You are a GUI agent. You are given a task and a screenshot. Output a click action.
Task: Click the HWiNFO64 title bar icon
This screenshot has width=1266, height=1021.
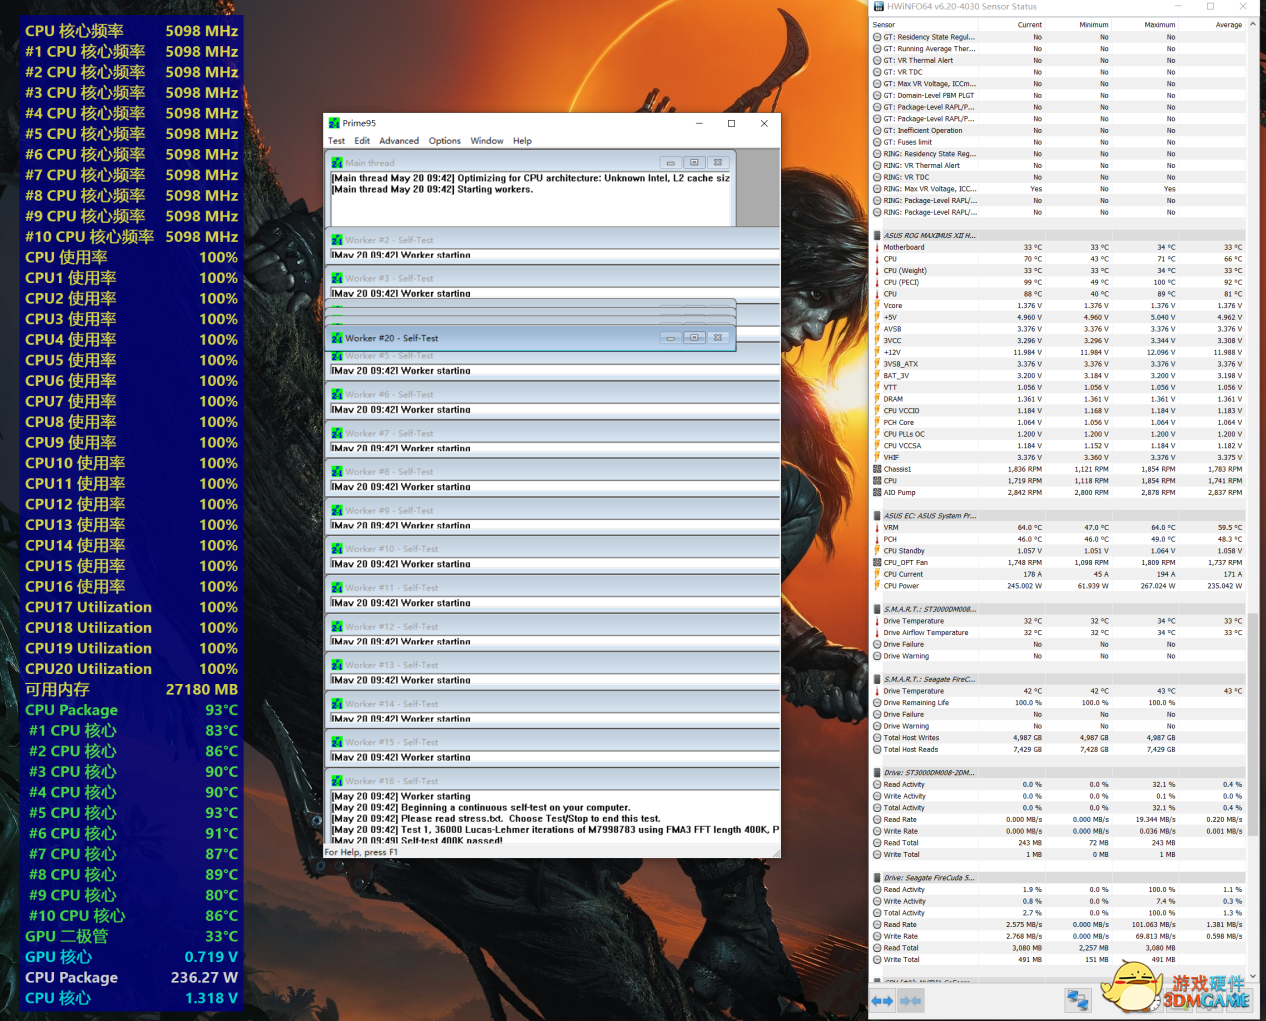(x=878, y=6)
